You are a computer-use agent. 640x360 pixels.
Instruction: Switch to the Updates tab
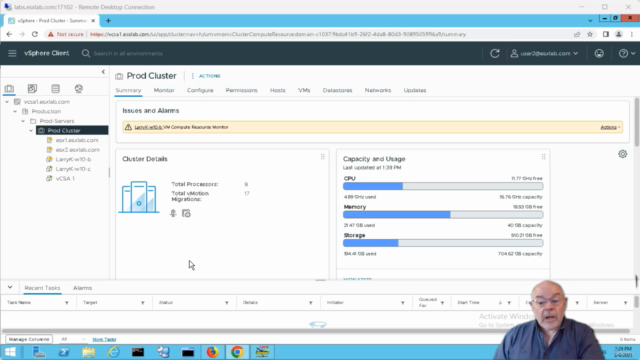pos(415,90)
